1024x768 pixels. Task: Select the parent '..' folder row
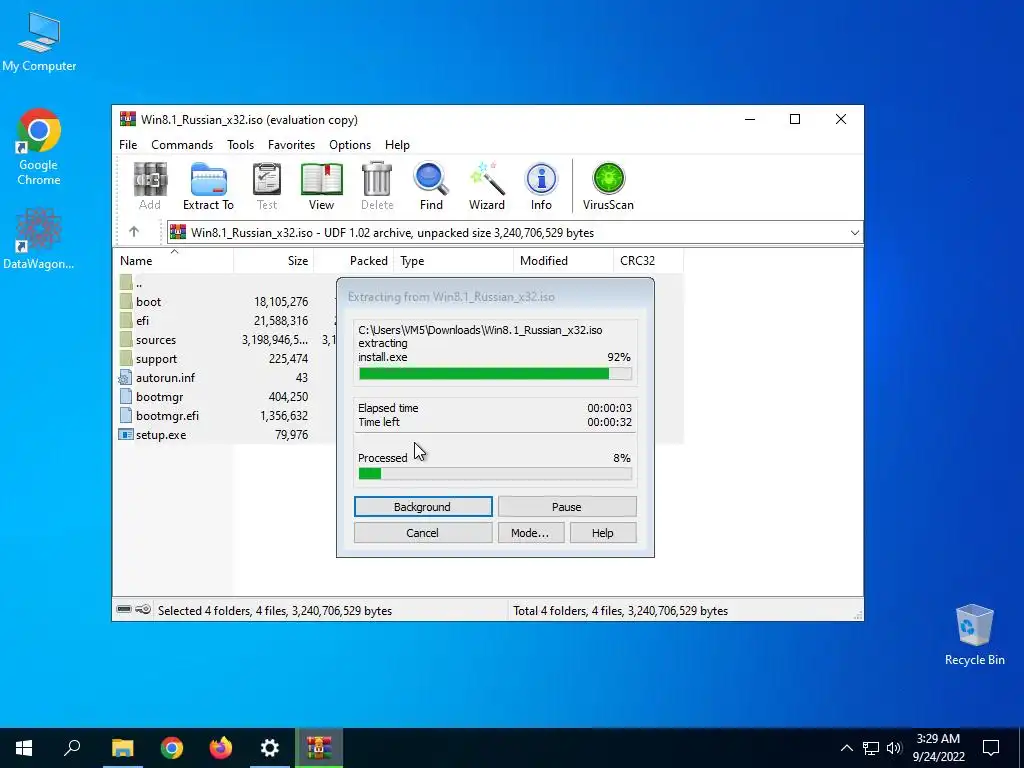(x=225, y=283)
